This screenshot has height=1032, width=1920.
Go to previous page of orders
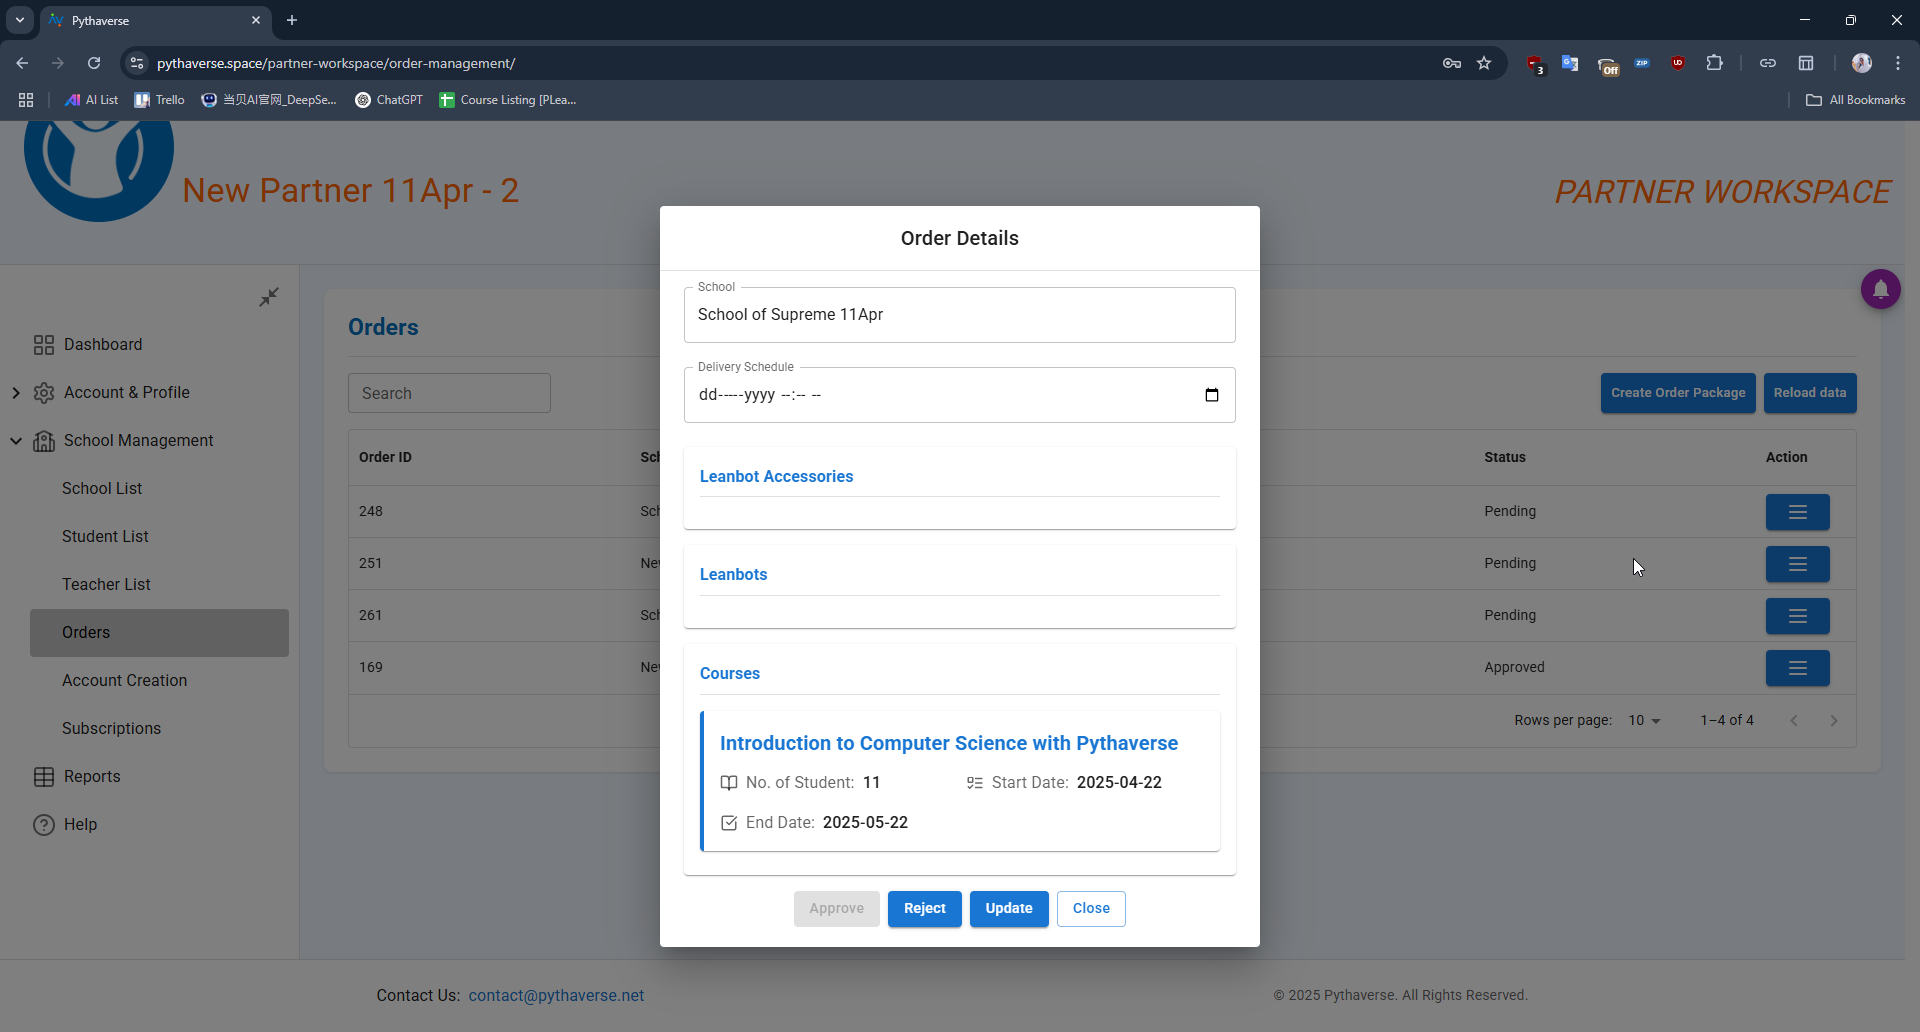click(1794, 721)
